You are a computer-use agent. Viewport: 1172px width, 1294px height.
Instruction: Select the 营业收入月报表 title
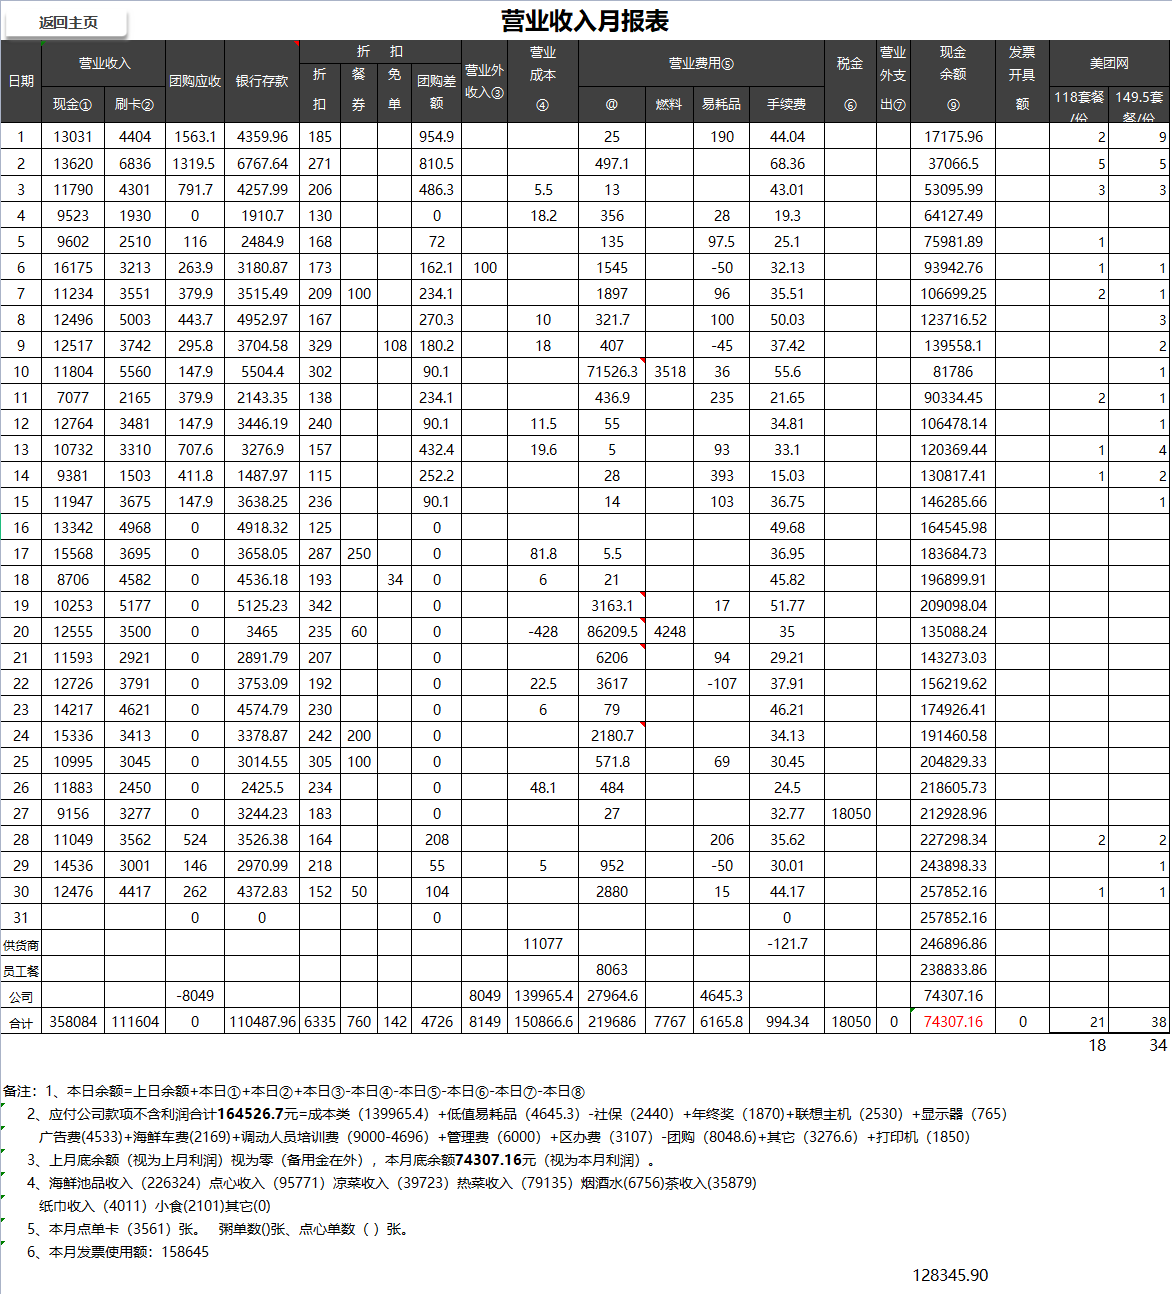point(585,21)
